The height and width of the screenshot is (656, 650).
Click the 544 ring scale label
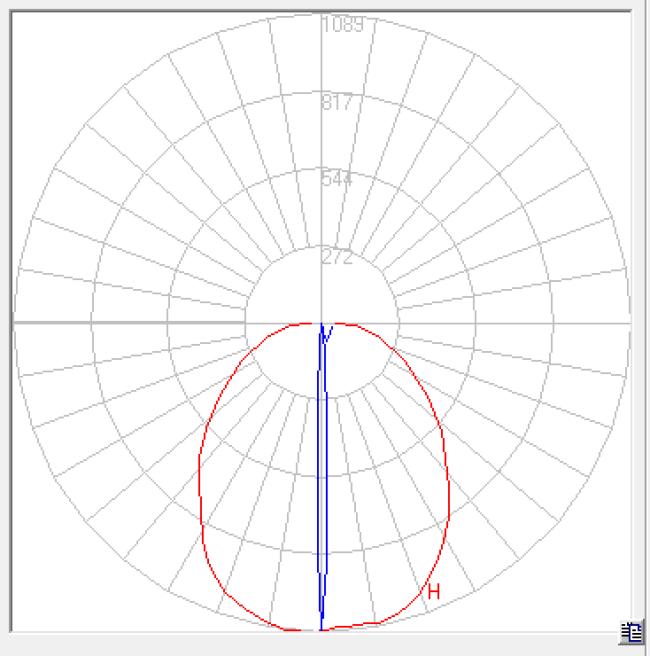tap(337, 180)
